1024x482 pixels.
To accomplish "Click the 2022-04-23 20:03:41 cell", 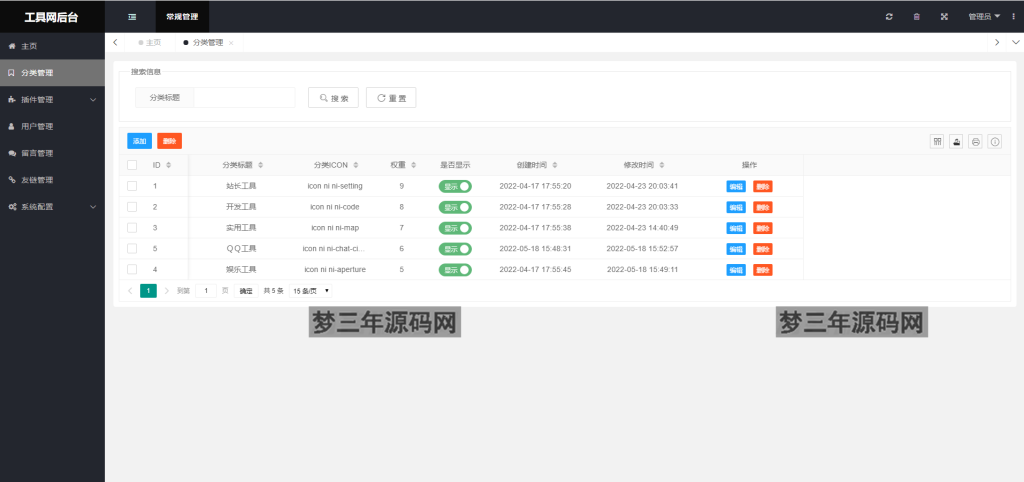I will click(643, 186).
